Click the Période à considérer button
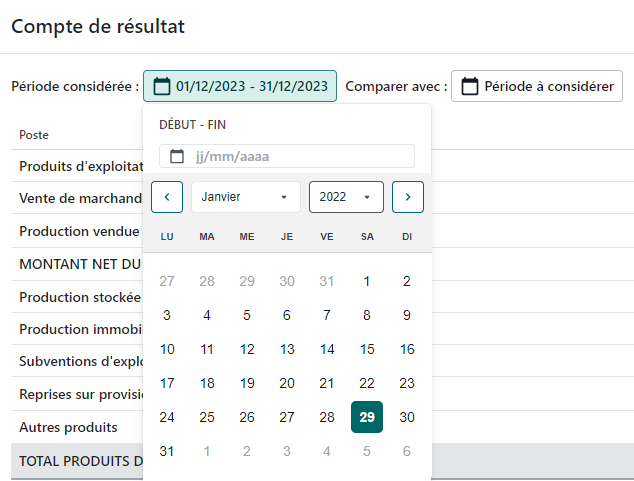 tap(537, 86)
